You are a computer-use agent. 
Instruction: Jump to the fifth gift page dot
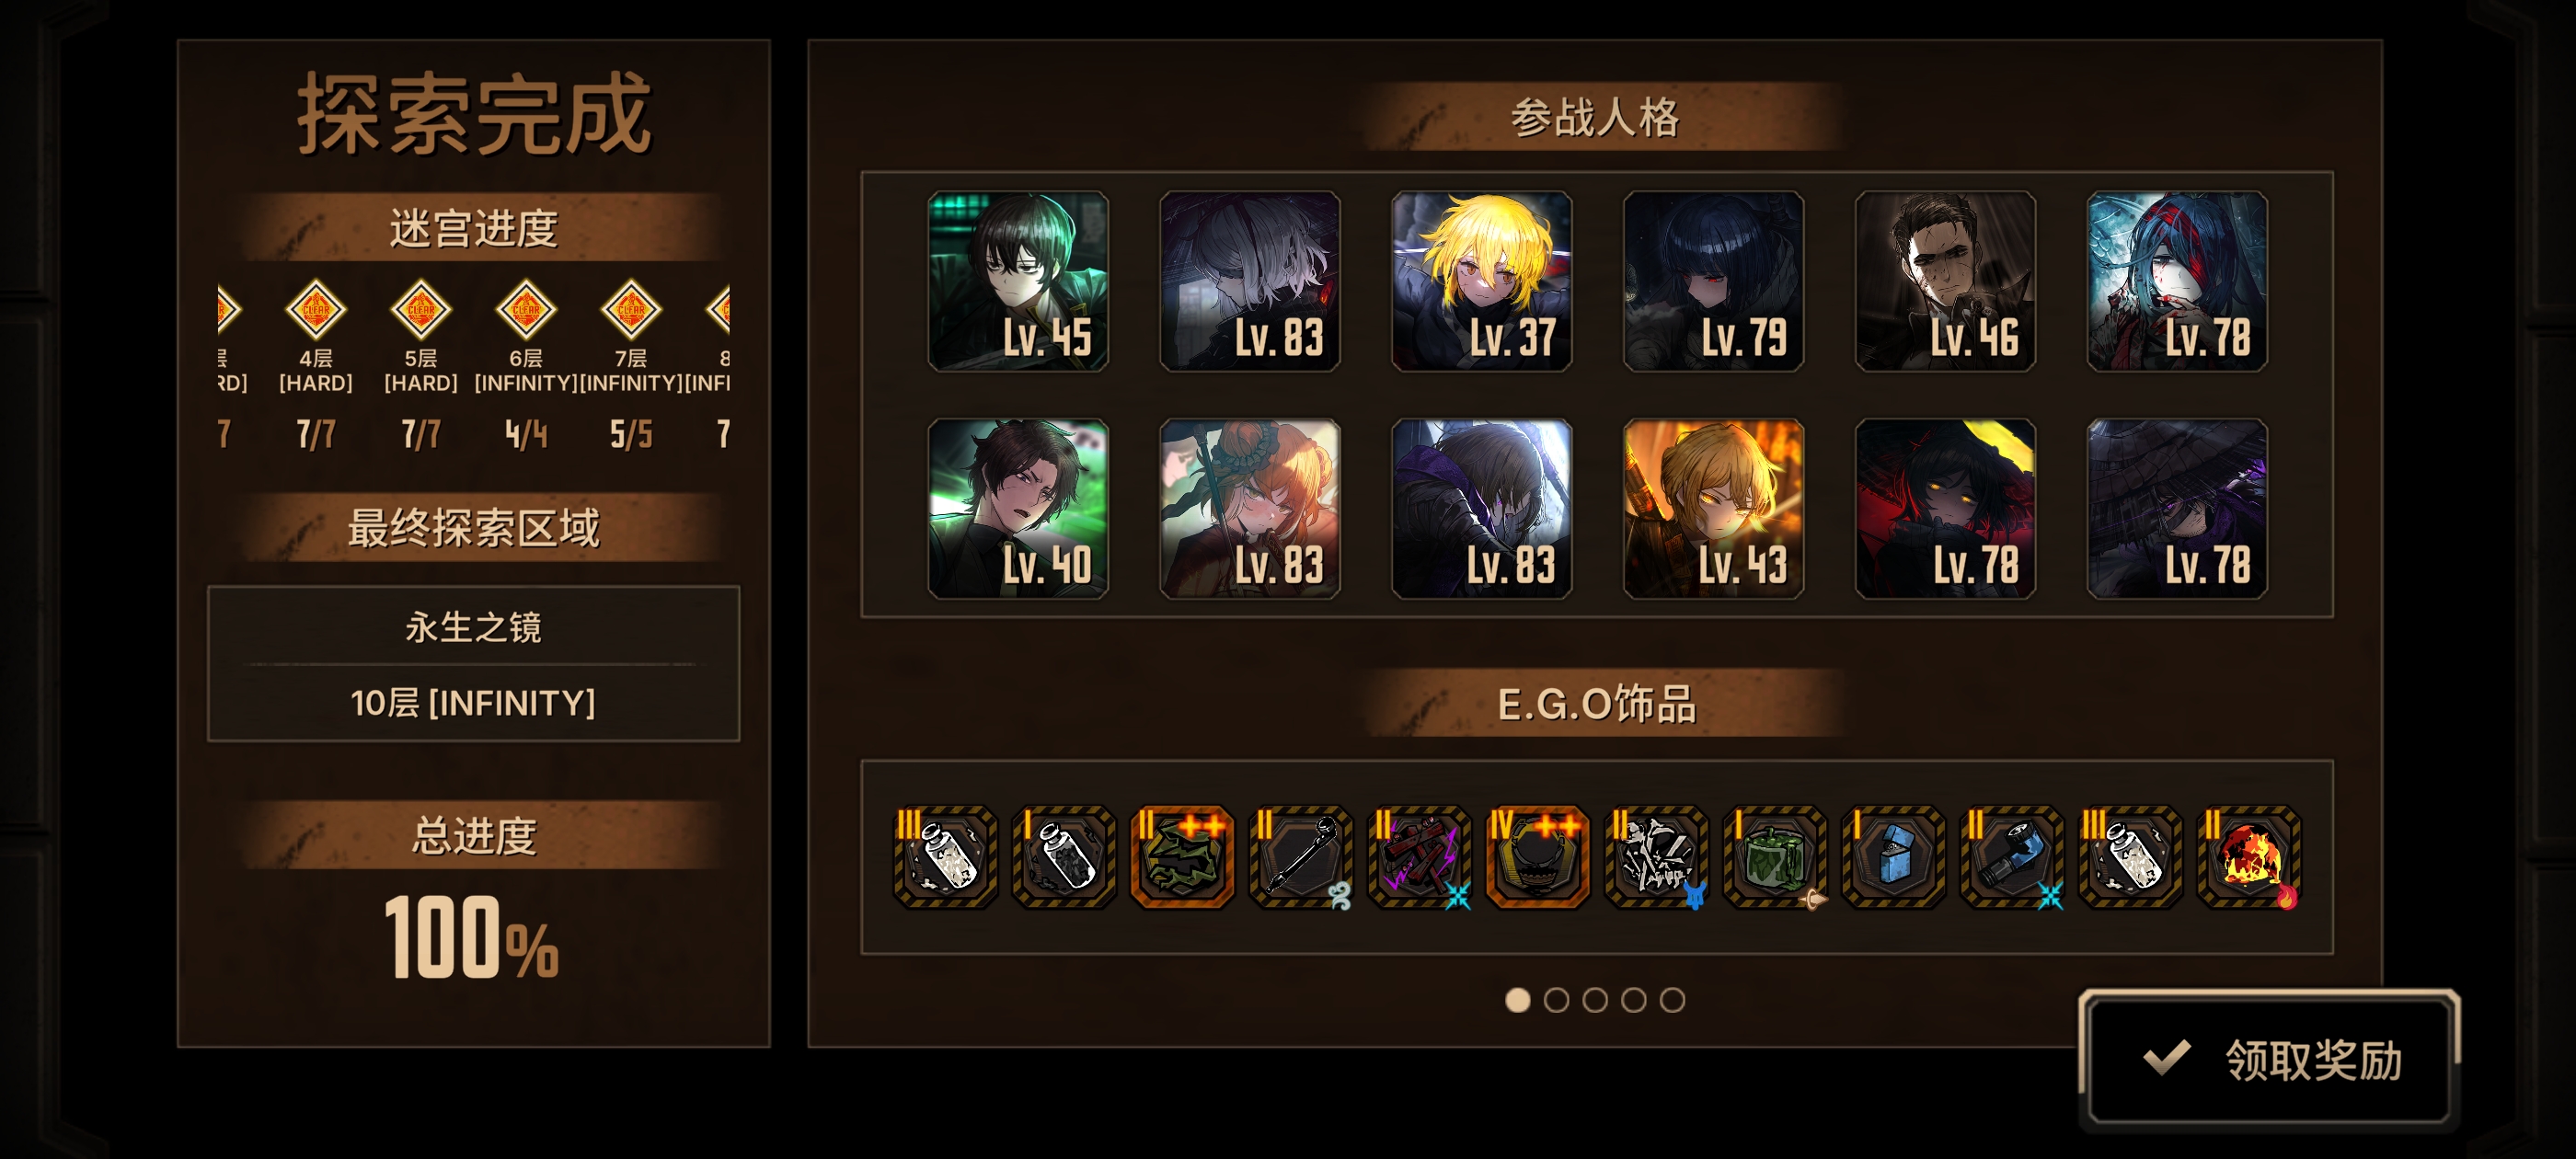pyautogui.click(x=1672, y=1000)
